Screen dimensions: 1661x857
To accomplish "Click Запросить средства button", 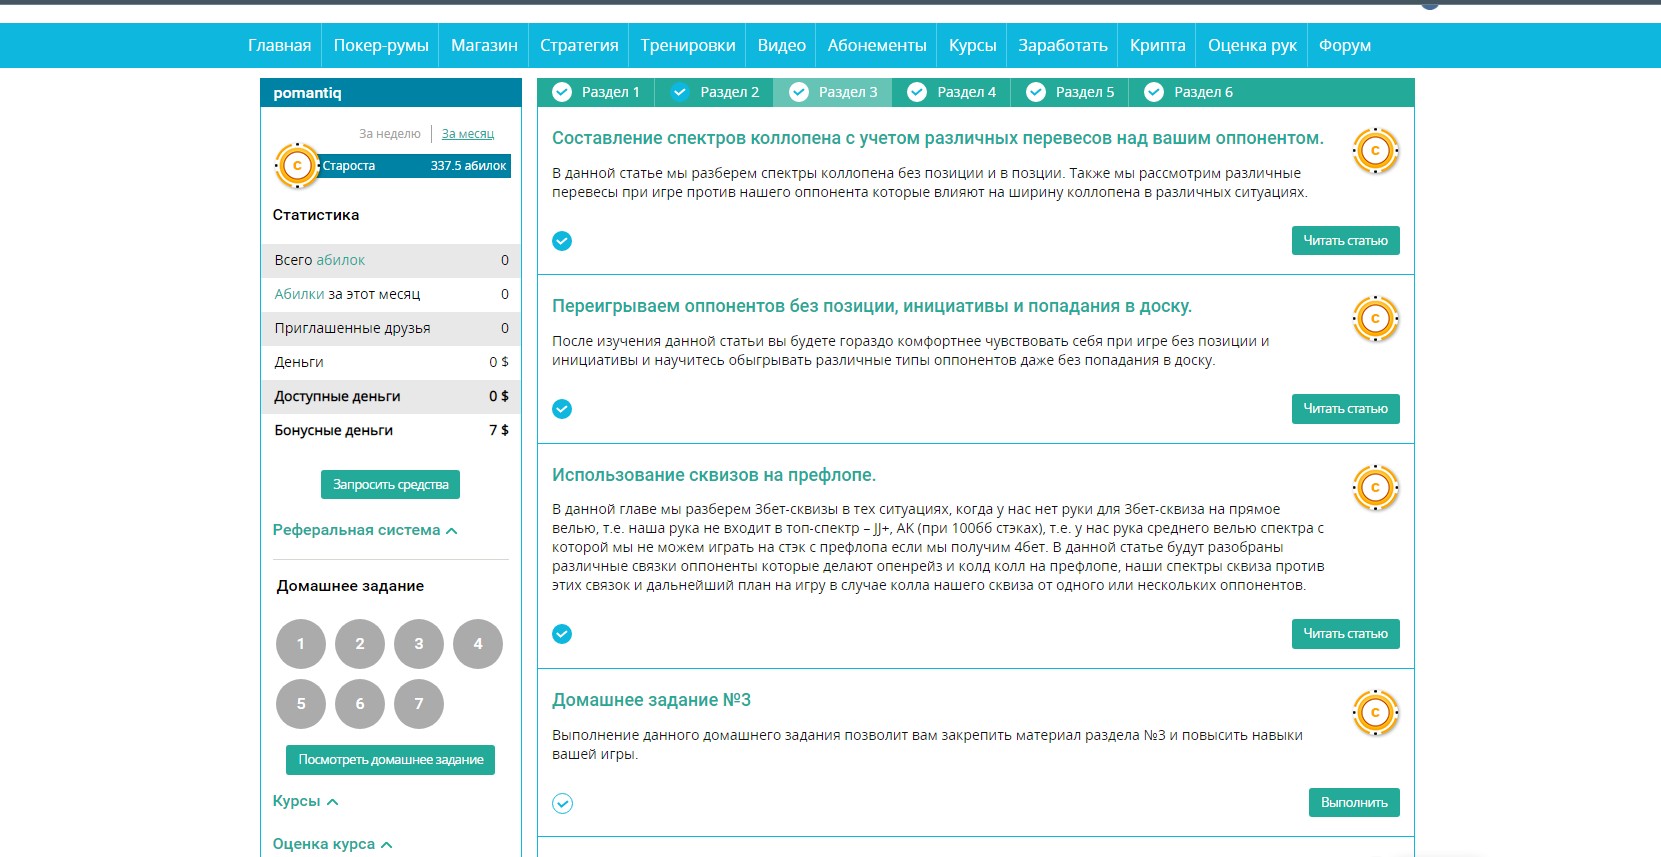I will (390, 484).
